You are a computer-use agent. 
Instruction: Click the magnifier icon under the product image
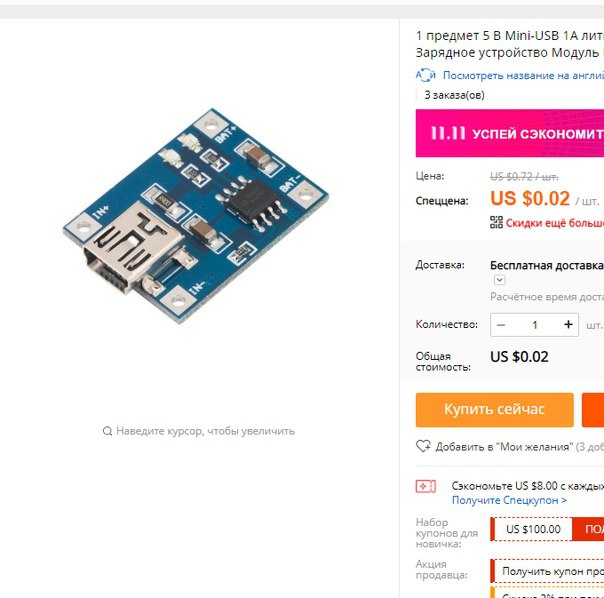(x=107, y=431)
